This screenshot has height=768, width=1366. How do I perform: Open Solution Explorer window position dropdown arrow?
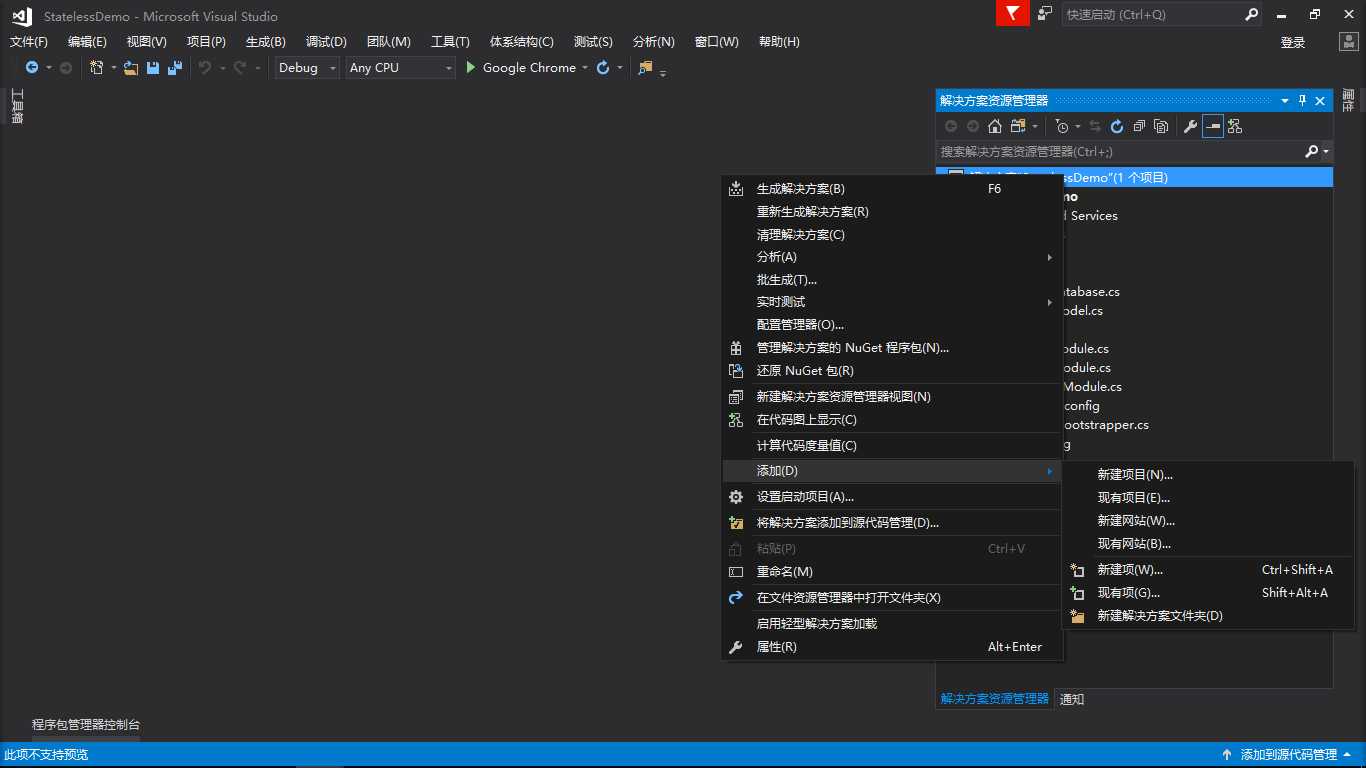[1285, 101]
